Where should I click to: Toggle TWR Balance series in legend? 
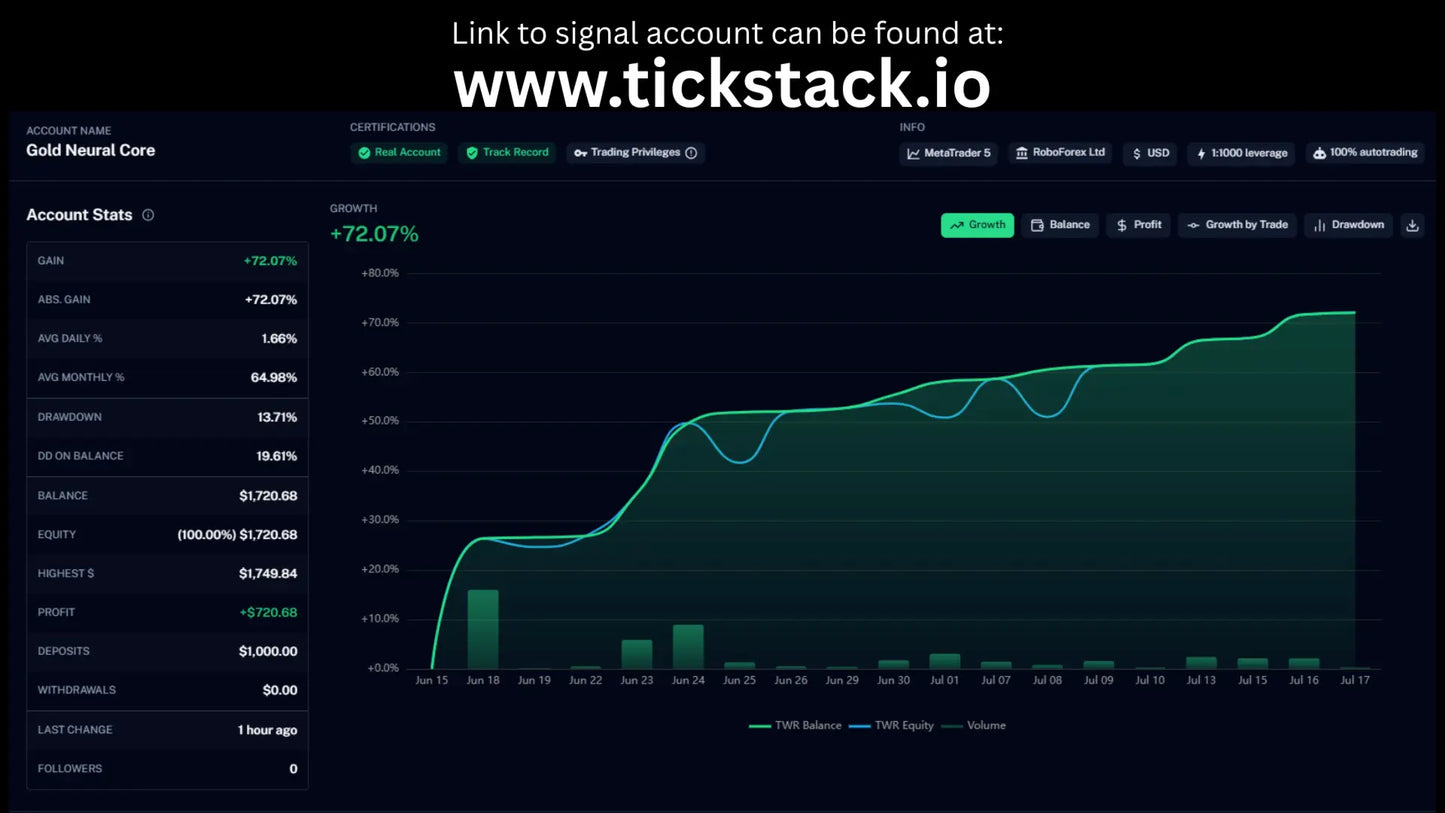click(795, 726)
